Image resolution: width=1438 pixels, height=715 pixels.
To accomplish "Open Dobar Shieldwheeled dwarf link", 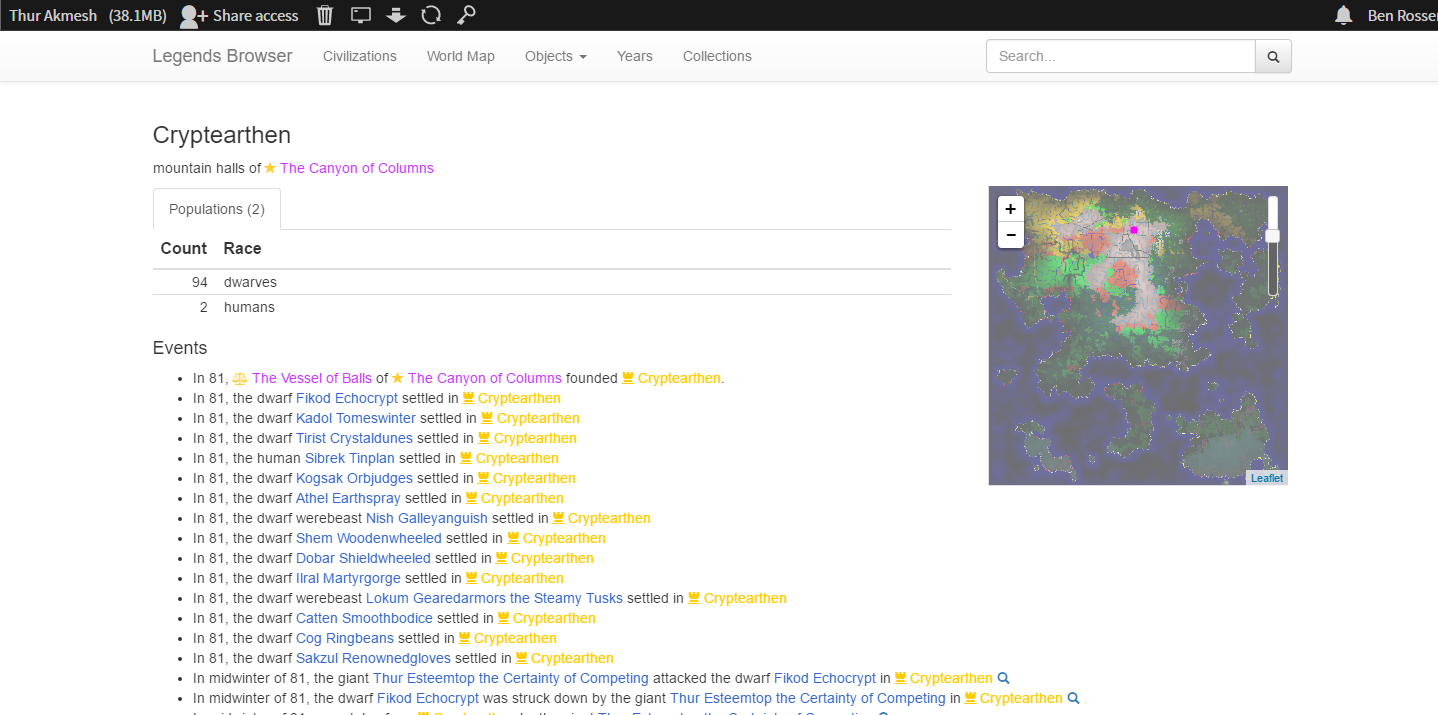I will pyautogui.click(x=363, y=558).
